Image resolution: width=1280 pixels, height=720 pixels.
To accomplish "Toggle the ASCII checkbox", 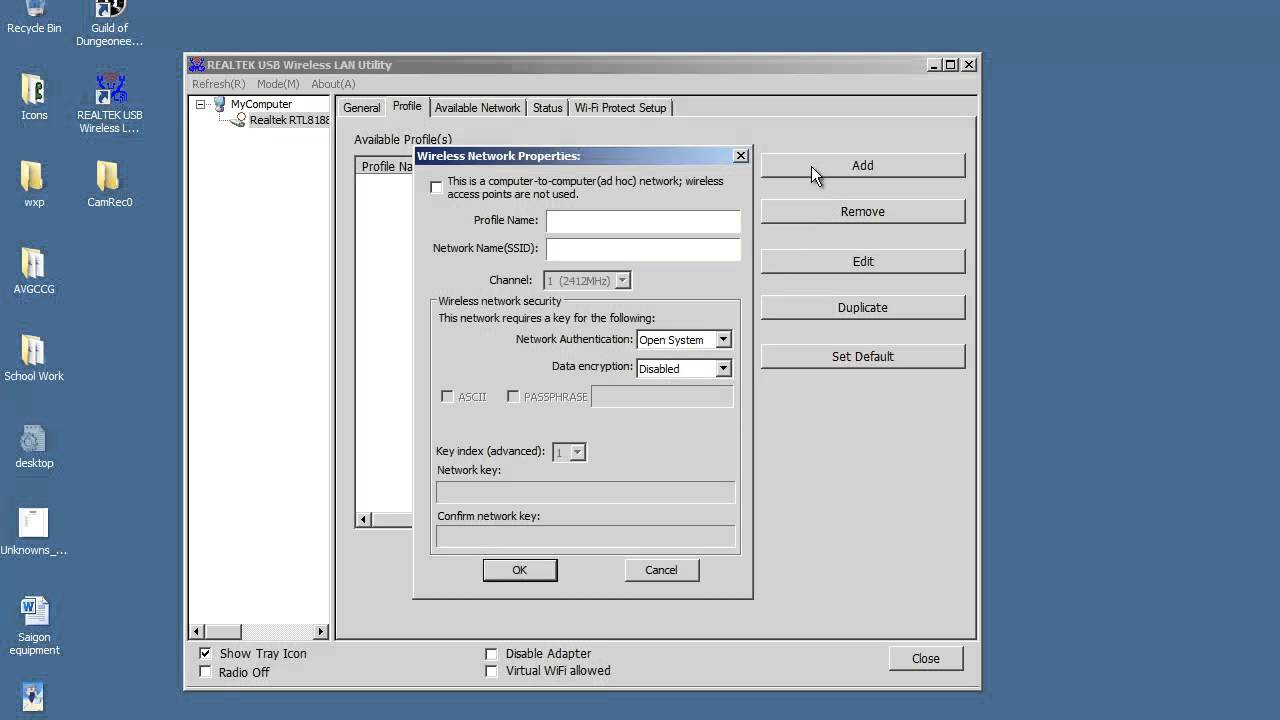I will (x=447, y=397).
